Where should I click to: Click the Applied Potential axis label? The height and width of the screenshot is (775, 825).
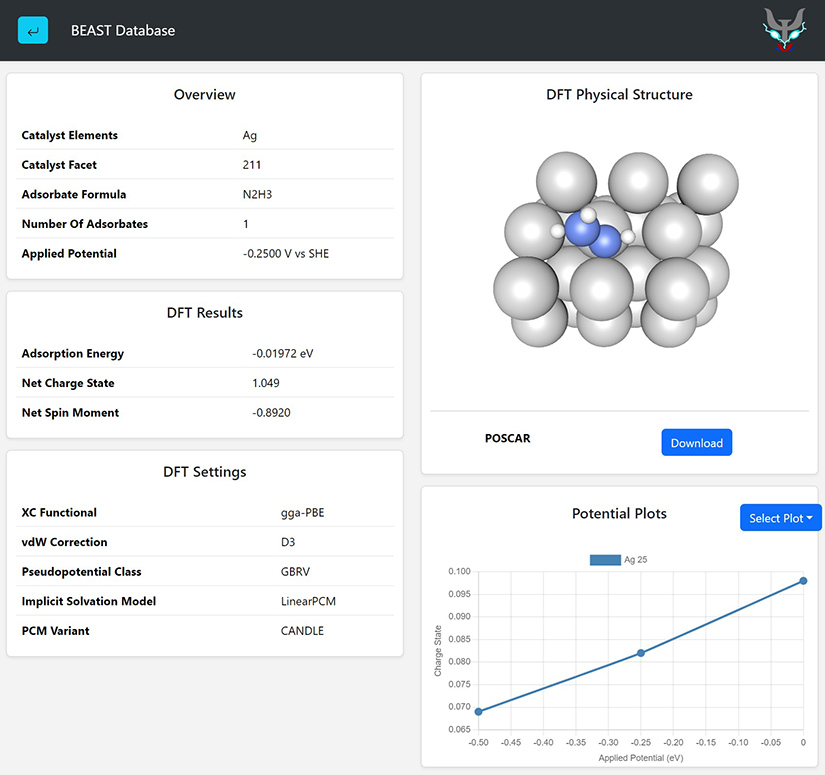641,758
